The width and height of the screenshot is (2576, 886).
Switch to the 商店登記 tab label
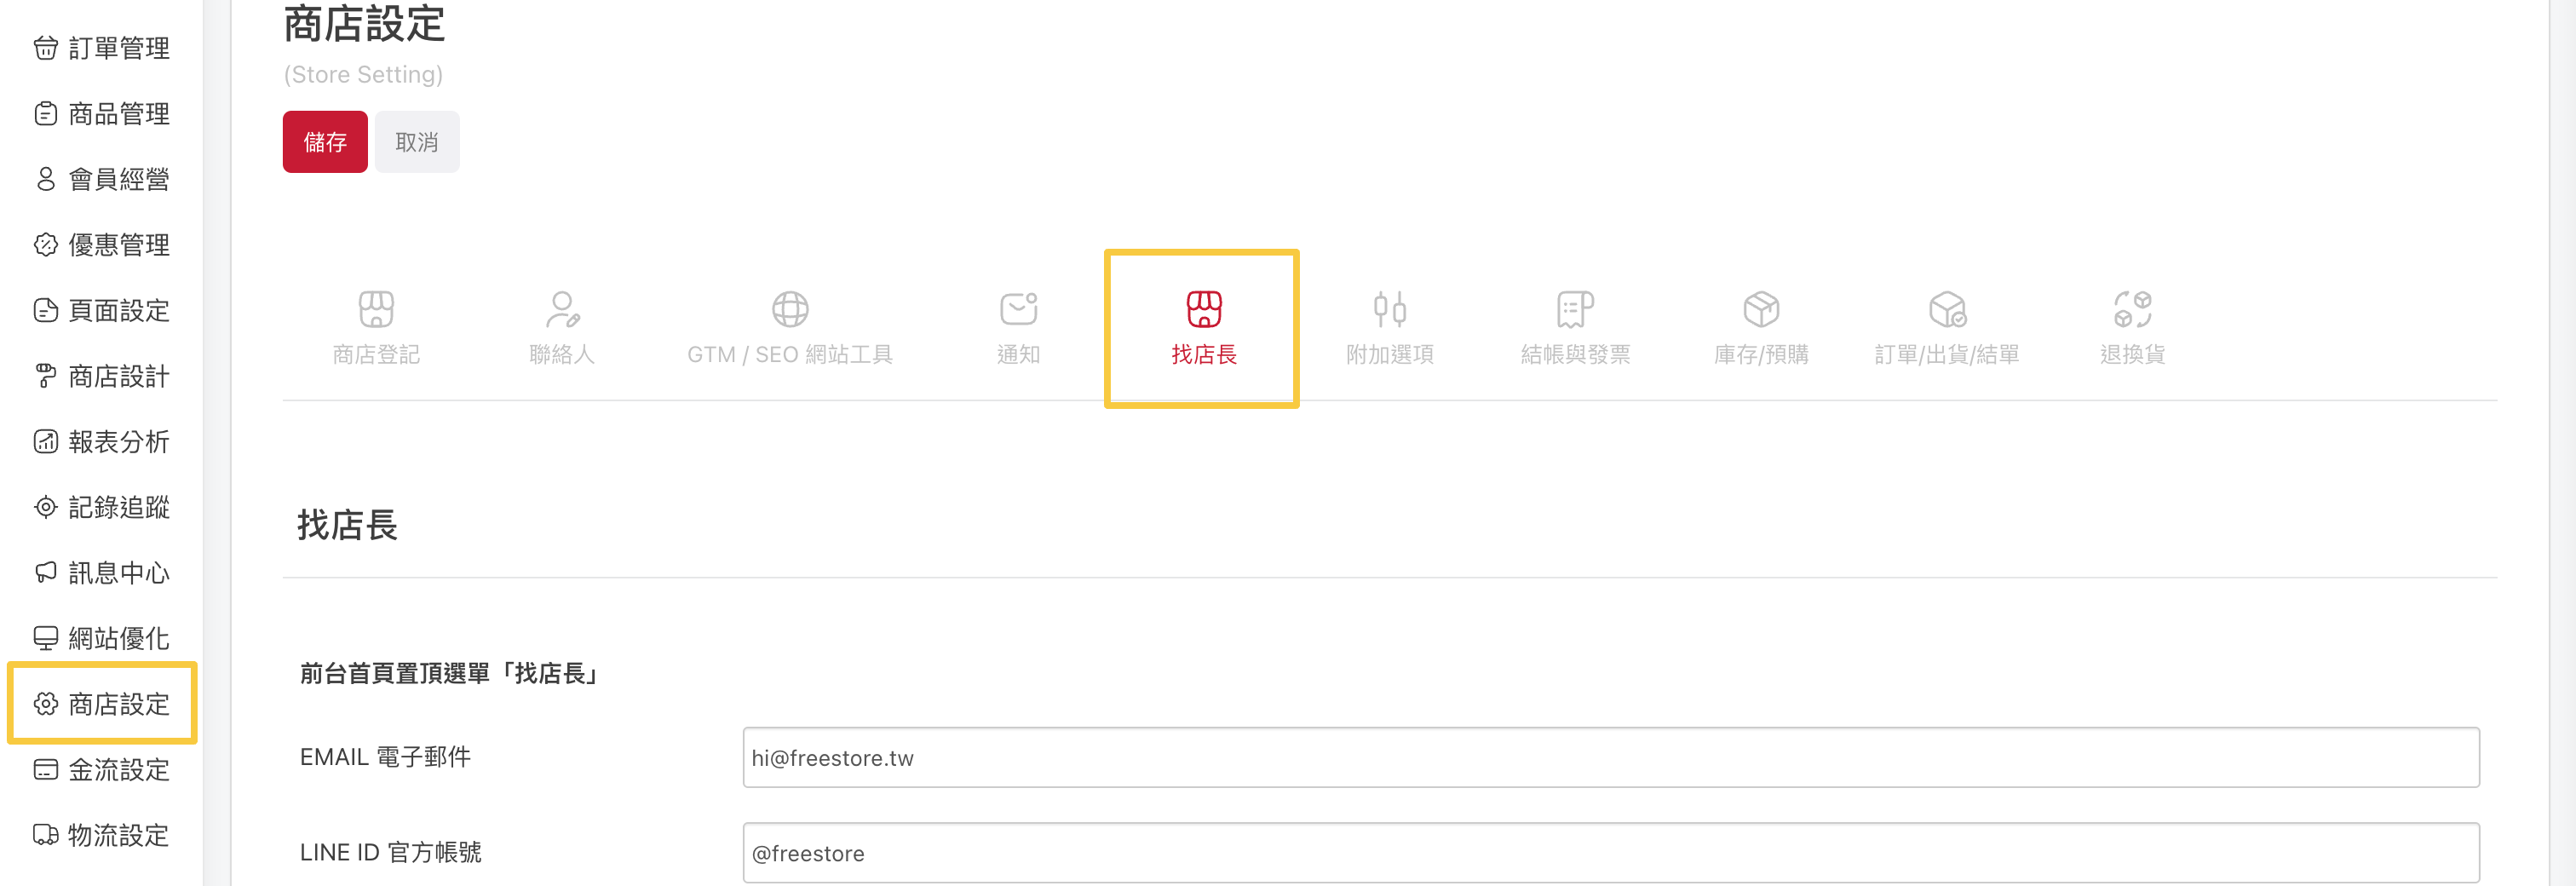(376, 355)
